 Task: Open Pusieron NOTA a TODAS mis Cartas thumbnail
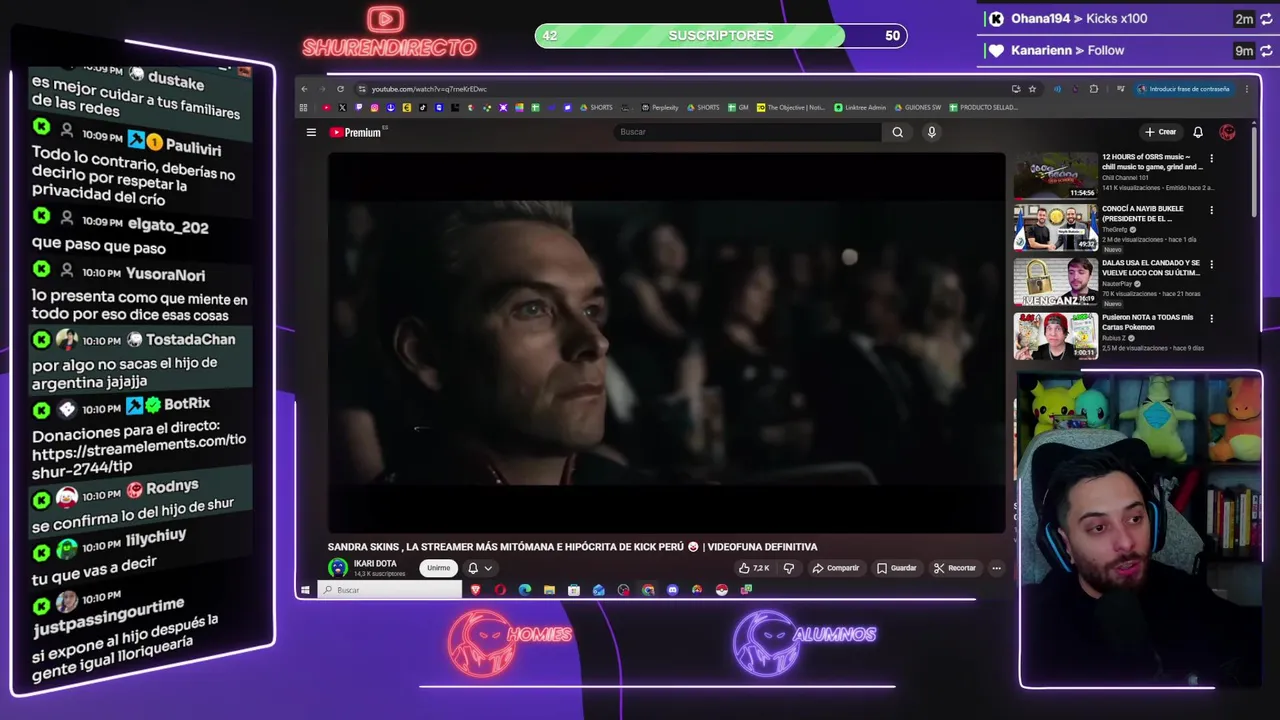pyautogui.click(x=1055, y=336)
